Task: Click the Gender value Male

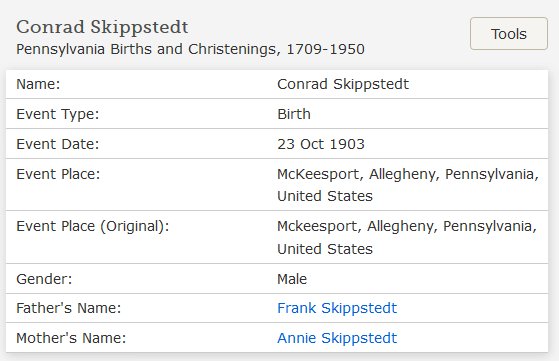Action: pyautogui.click(x=292, y=279)
